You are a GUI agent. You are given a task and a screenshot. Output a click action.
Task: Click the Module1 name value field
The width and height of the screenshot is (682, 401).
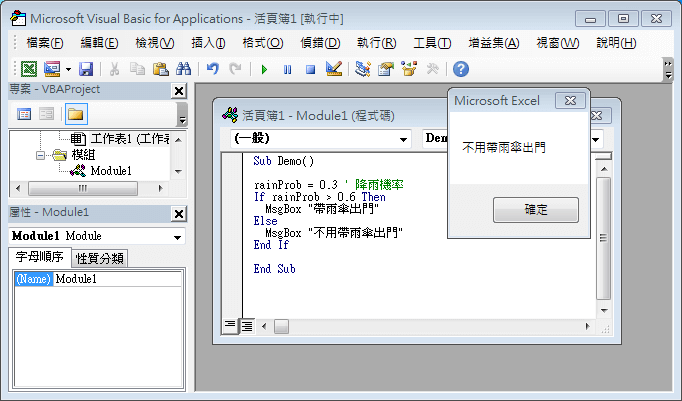(x=117, y=279)
